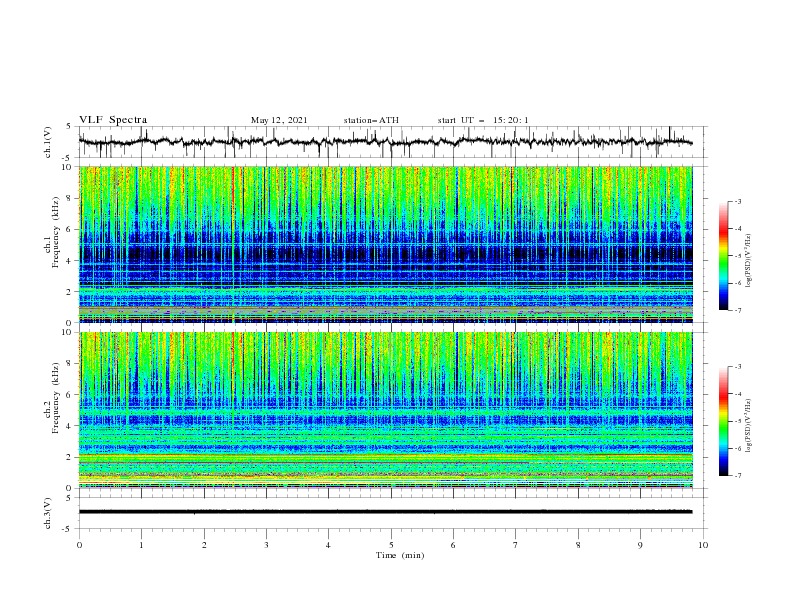Click the ch.2 PSD color bar

coord(723,421)
